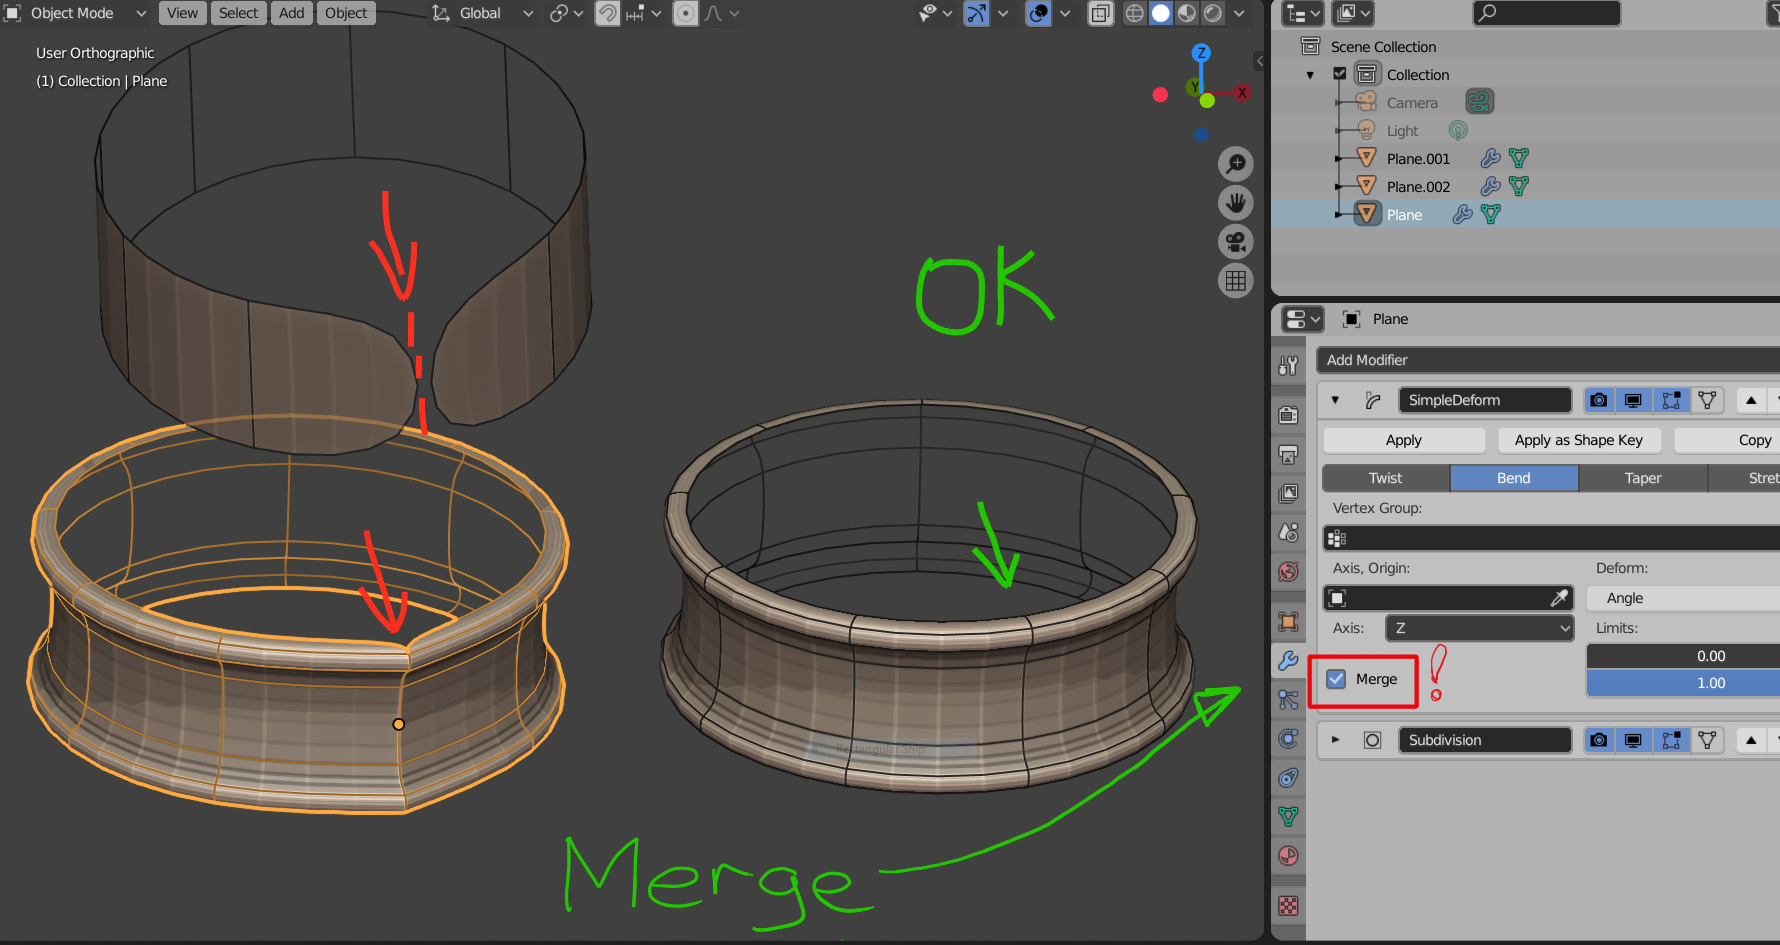The image size is (1780, 945).
Task: Toggle SimpleDeform render visibility camera icon
Action: [1599, 400]
